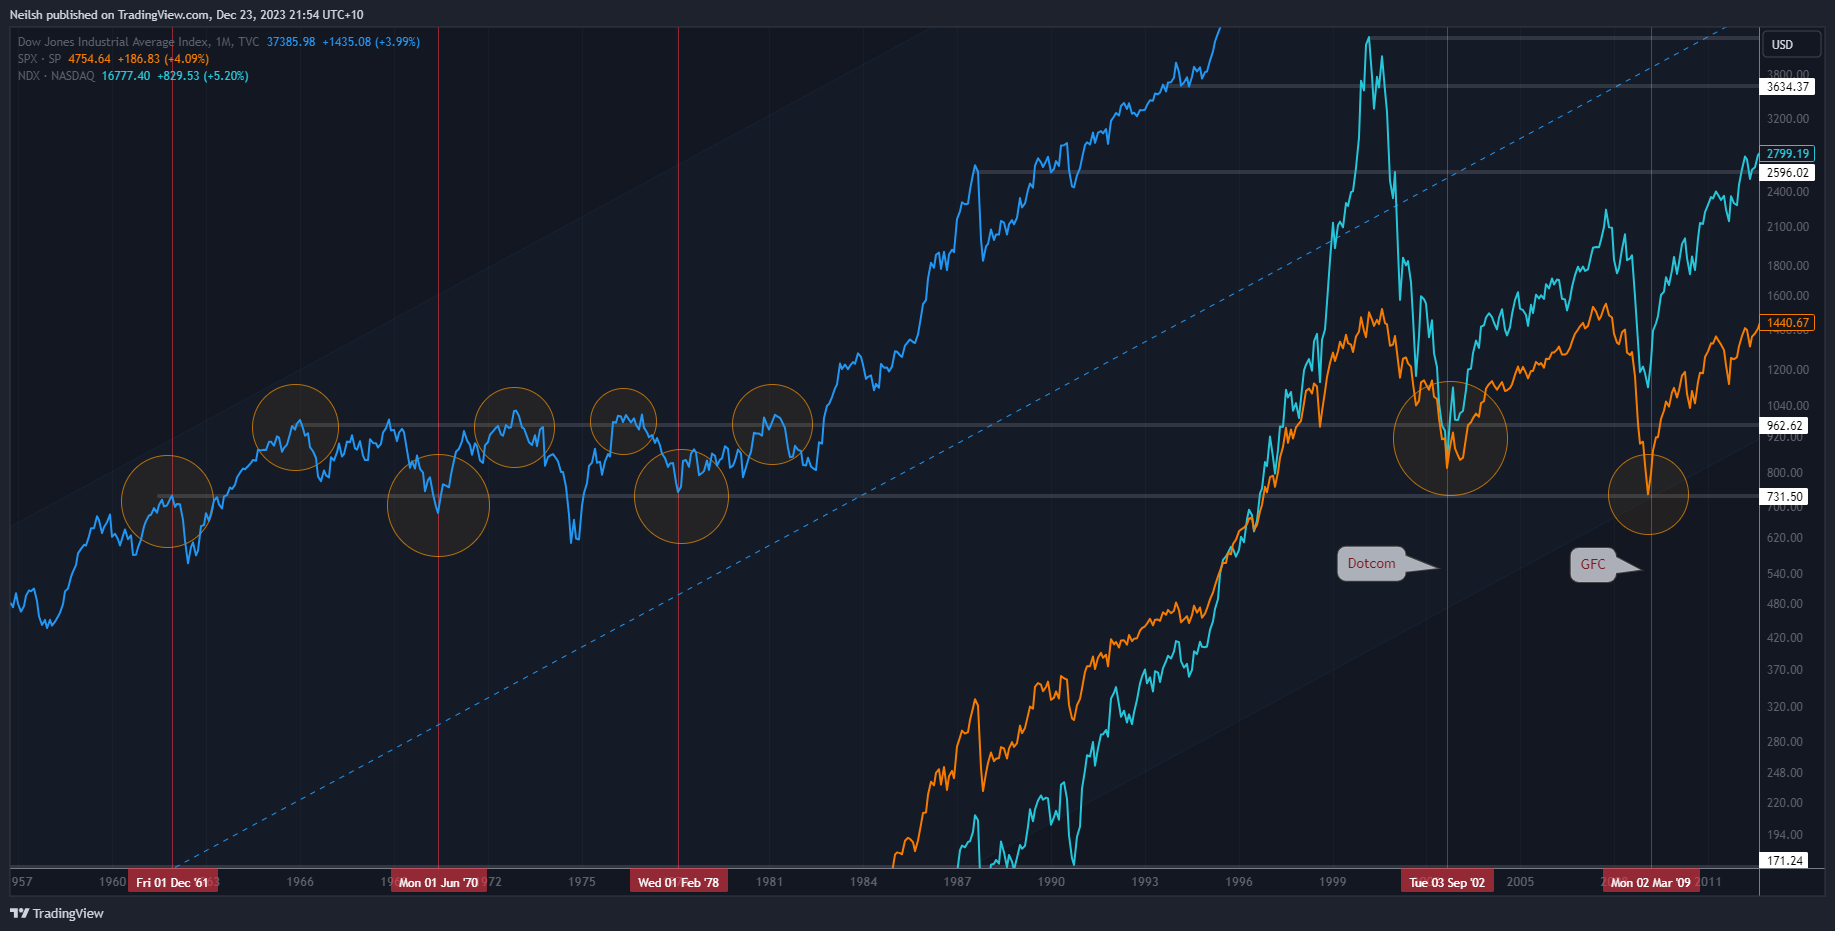Viewport: 1835px width, 931px height.
Task: Select the NDX · NASDAQ legend row
Action: point(133,76)
